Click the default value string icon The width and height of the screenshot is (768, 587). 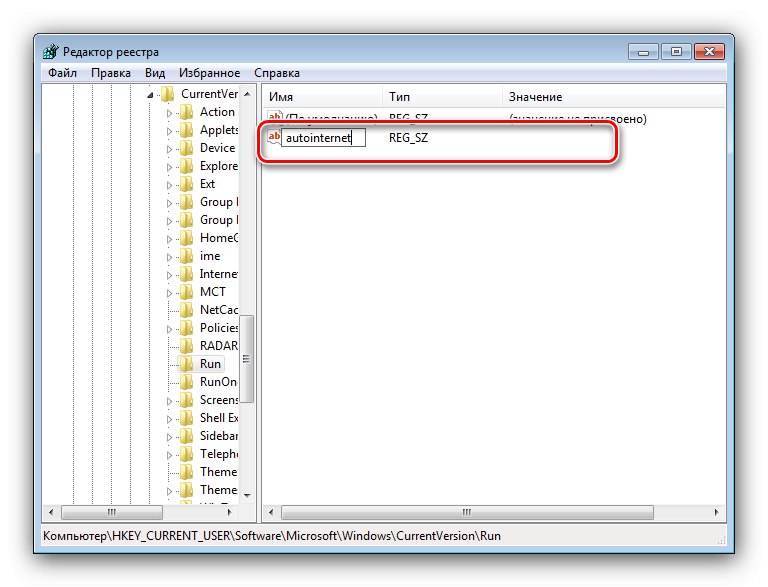(x=274, y=117)
